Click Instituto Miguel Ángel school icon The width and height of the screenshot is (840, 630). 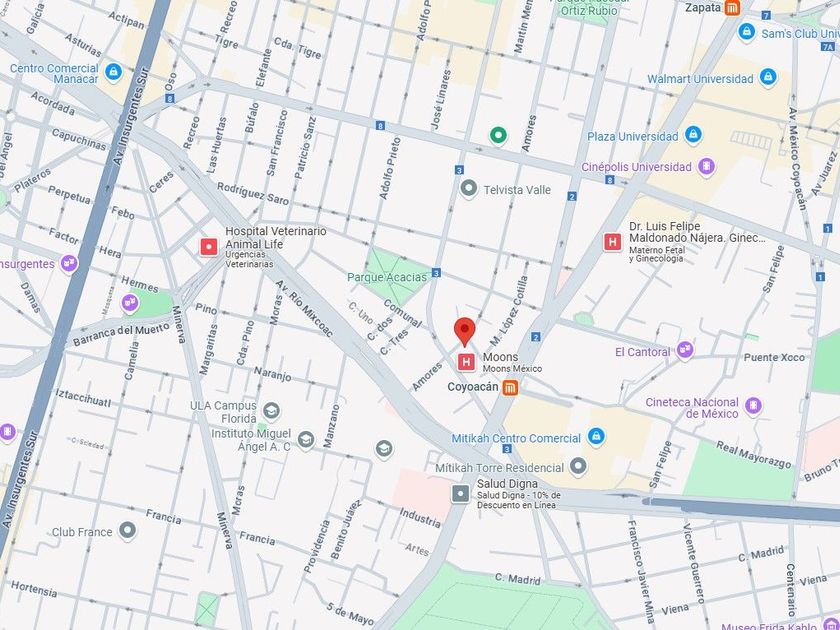tap(306, 440)
